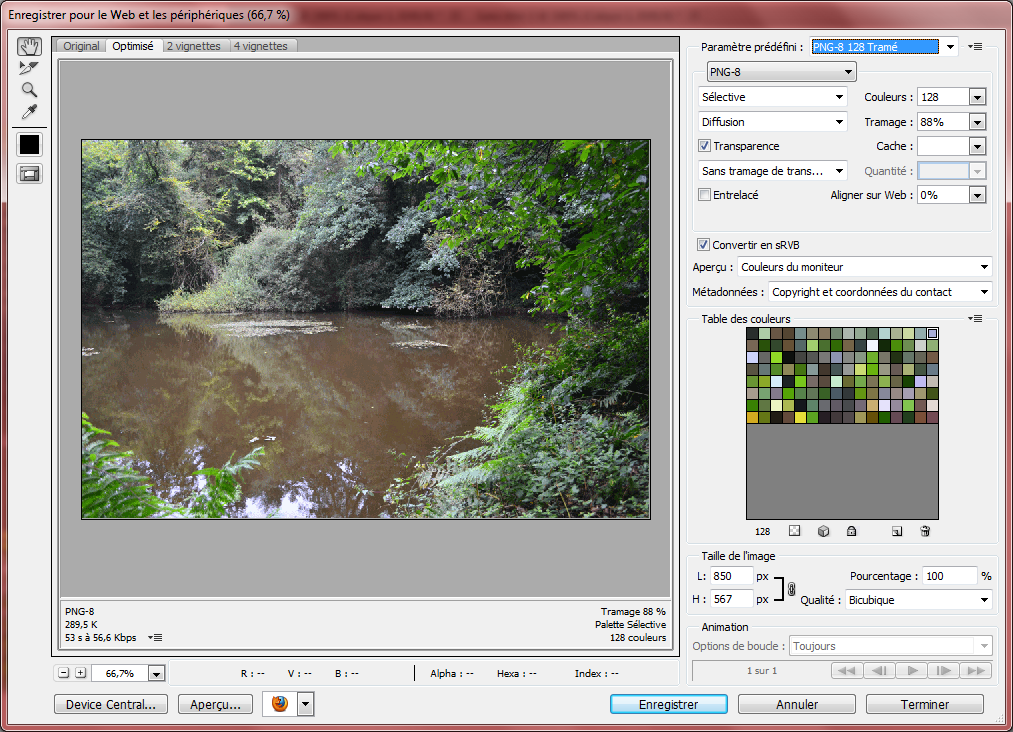
Task: Expand the Diffusion dithering dropdown
Action: pos(773,122)
